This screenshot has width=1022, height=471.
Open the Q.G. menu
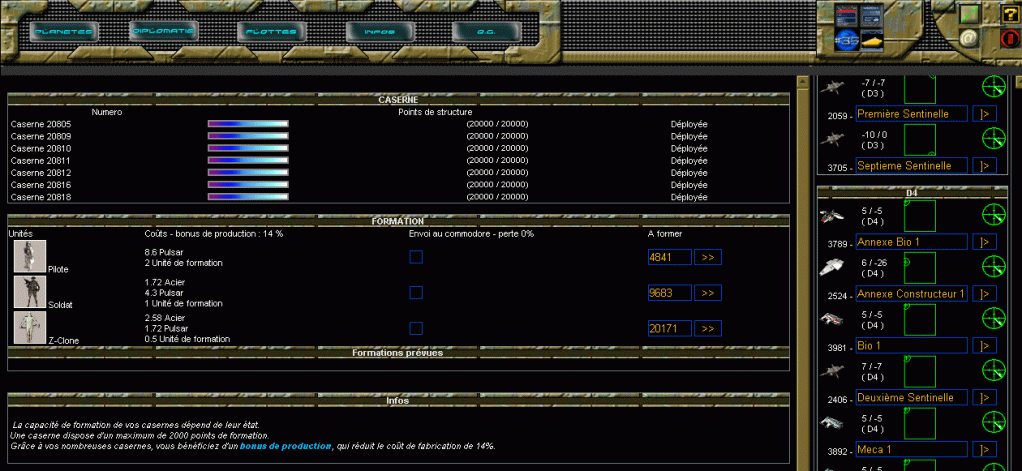(x=486, y=31)
